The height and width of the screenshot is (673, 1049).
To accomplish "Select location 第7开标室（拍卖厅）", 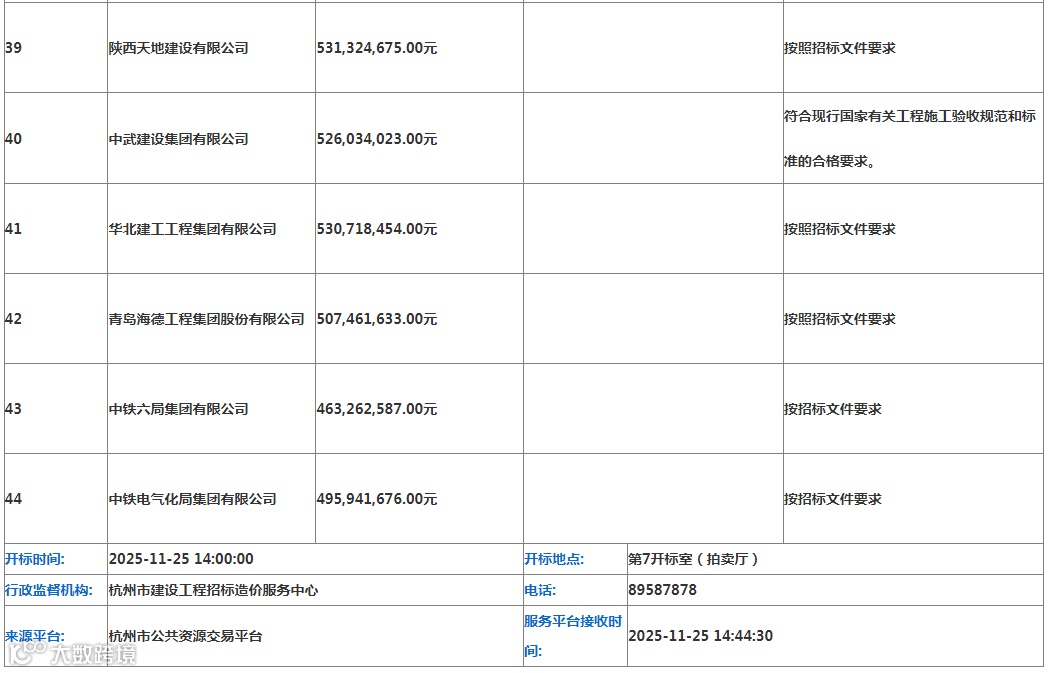I will point(694,559).
